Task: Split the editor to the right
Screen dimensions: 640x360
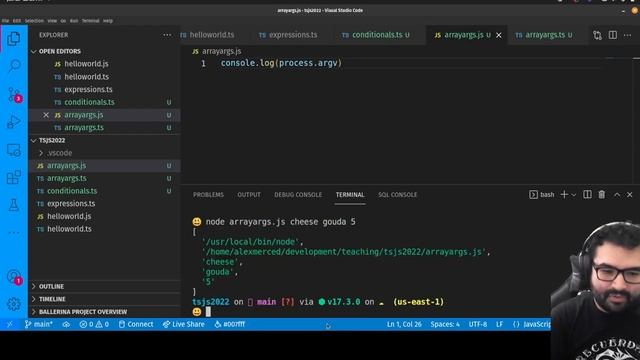Action: (x=613, y=35)
